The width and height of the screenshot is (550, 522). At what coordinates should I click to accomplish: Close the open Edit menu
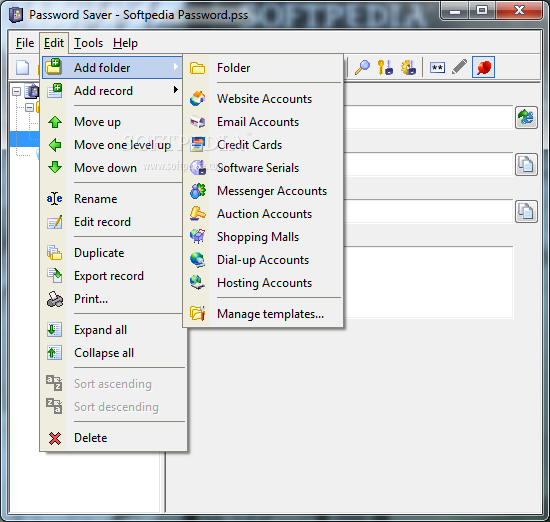click(54, 43)
